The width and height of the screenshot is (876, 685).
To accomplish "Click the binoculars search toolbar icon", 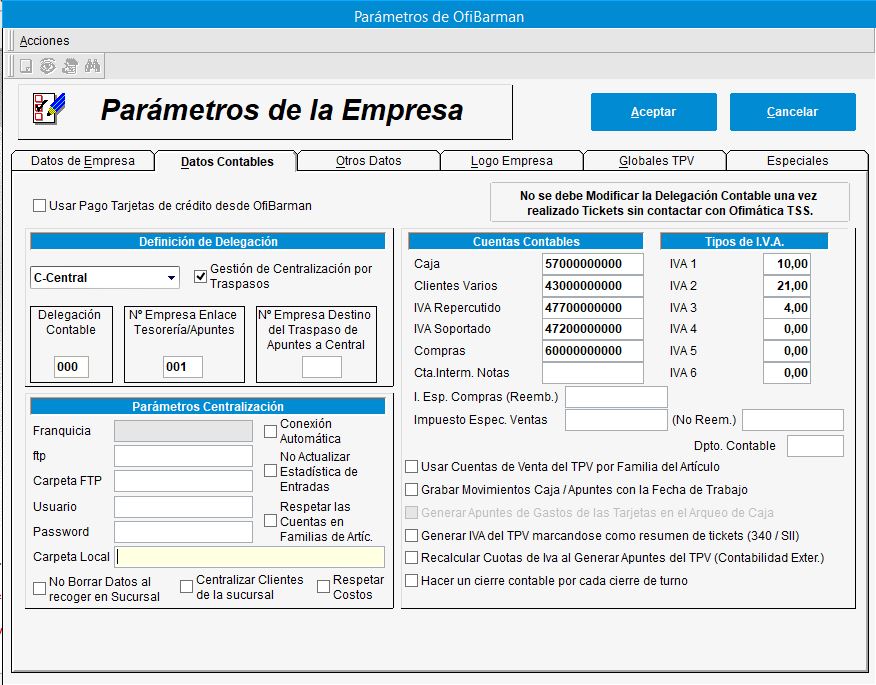I will click(x=92, y=66).
